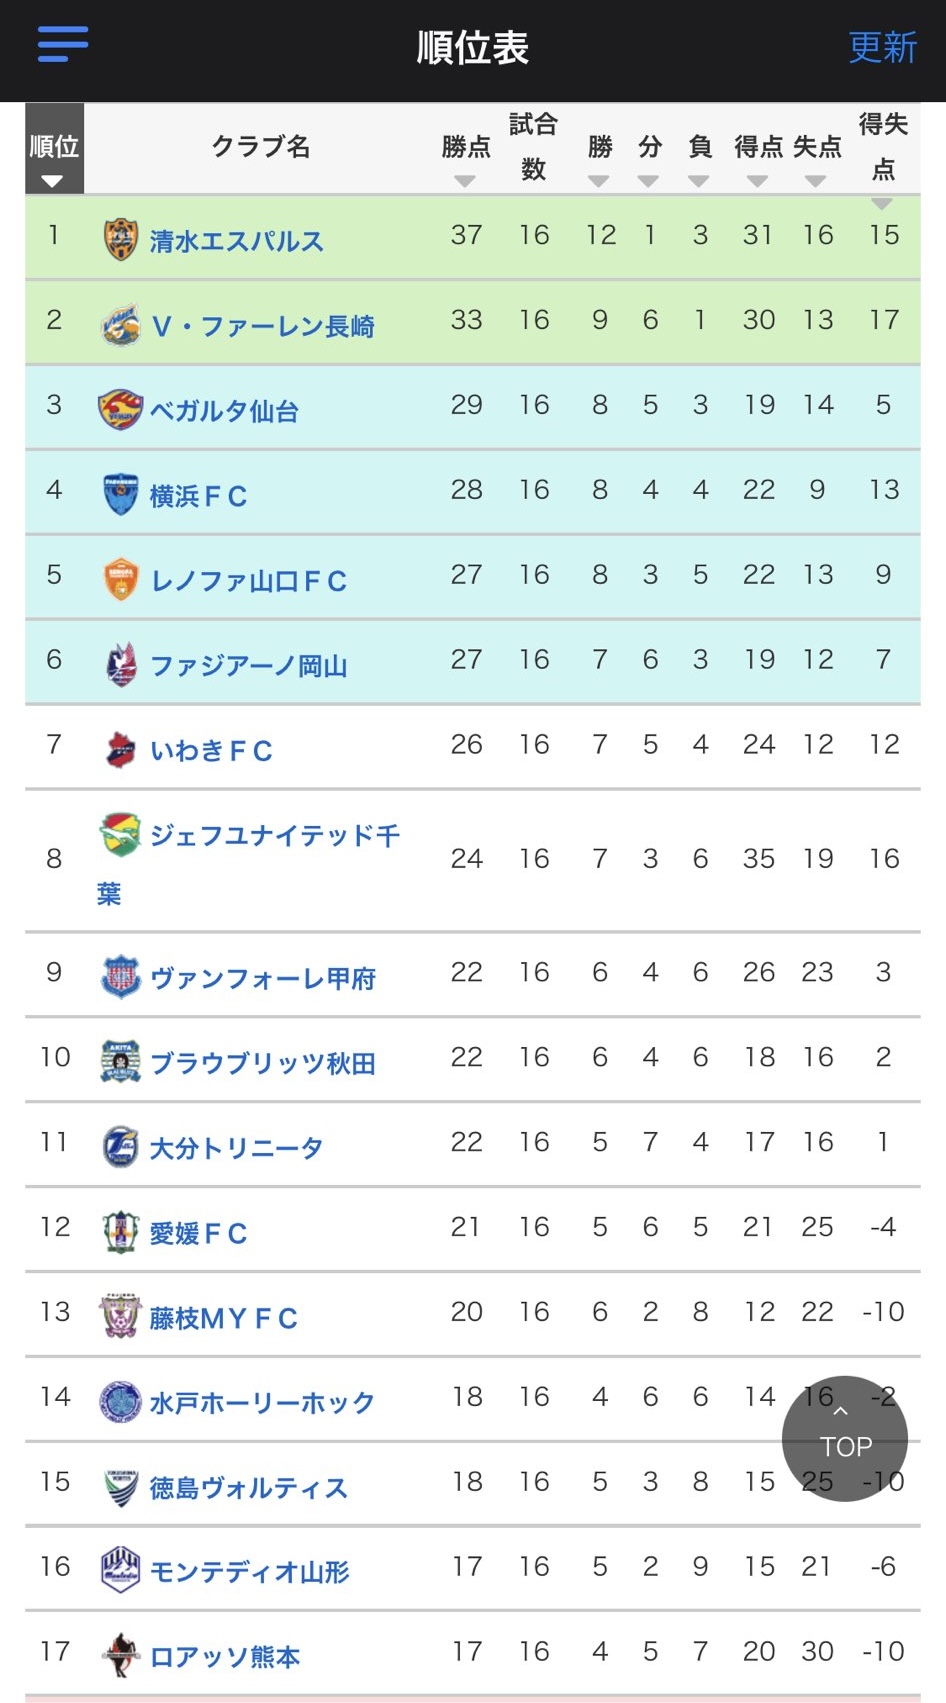Click the ベガルタ仙台 club crest

pos(121,410)
